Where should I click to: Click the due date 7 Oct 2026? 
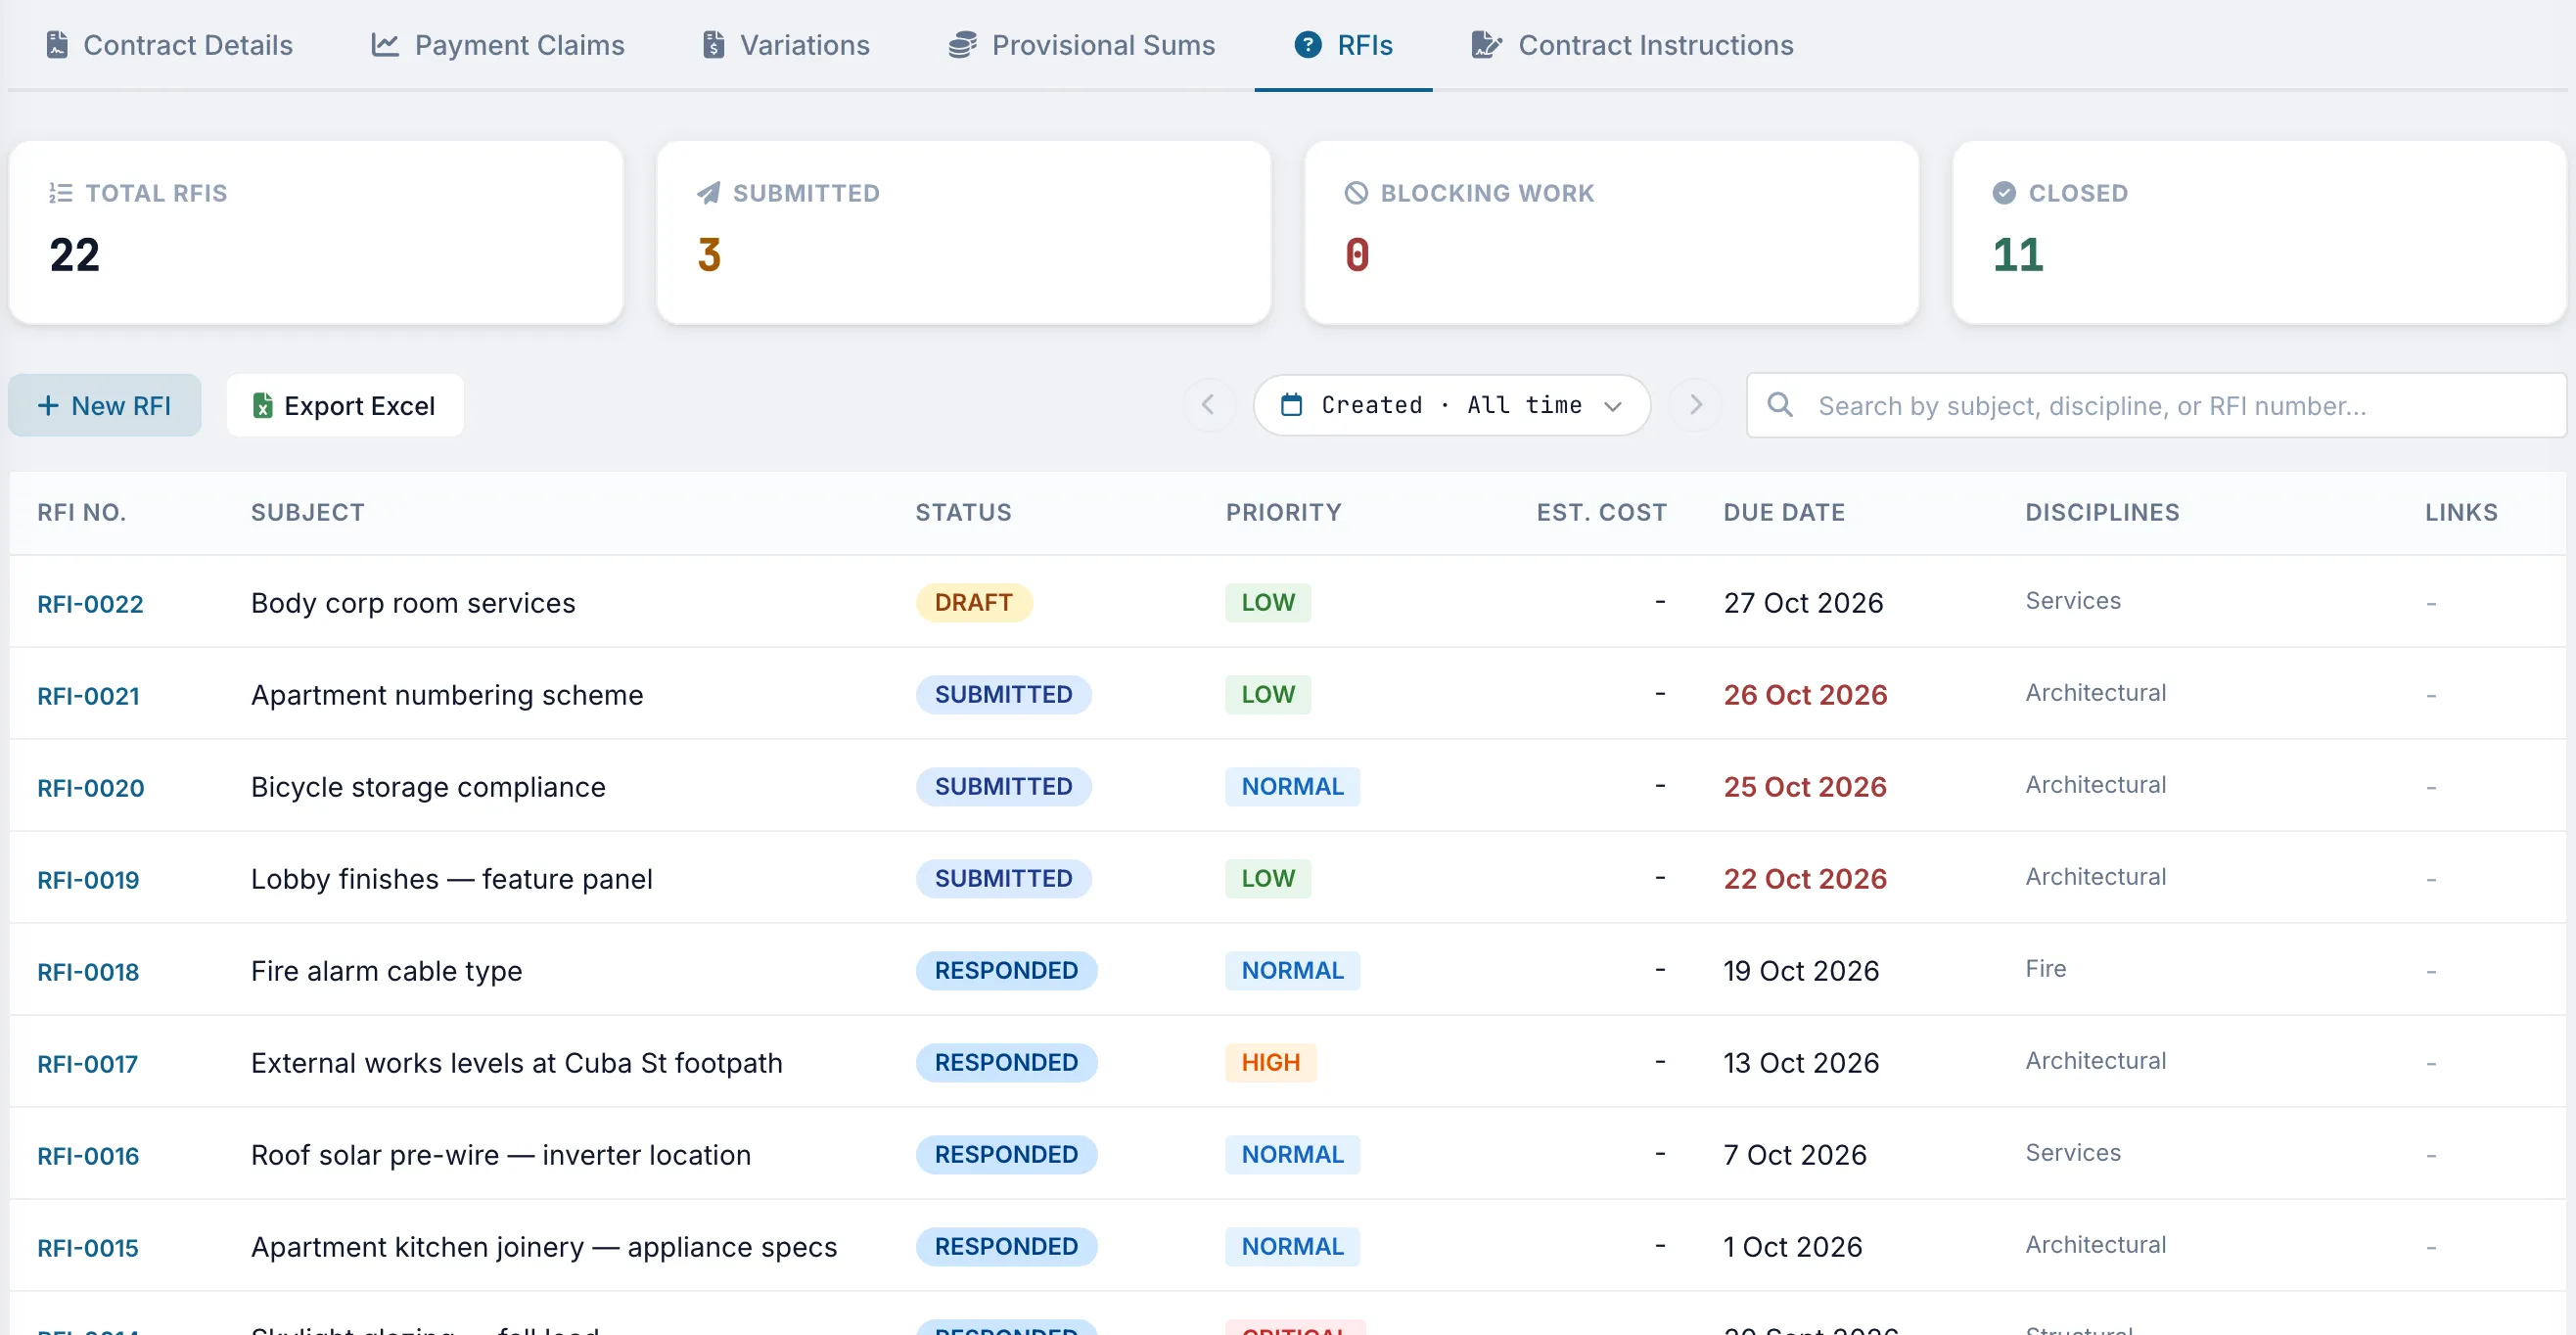(x=1794, y=1155)
